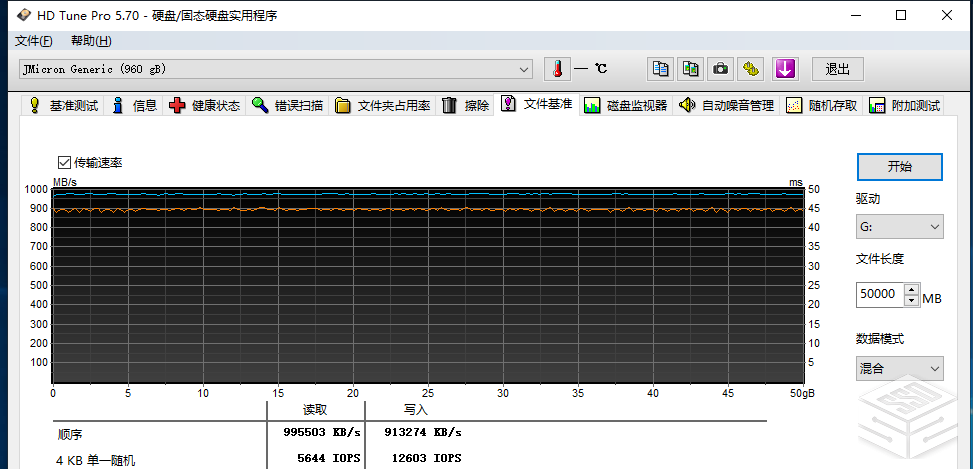Decrease file length with down spinner arrow
The height and width of the screenshot is (469, 973).
point(910,300)
